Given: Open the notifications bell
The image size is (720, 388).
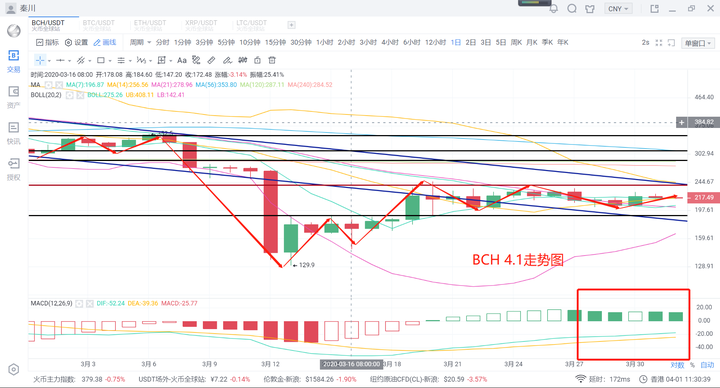Looking at the screenshot, I should [x=554, y=8].
